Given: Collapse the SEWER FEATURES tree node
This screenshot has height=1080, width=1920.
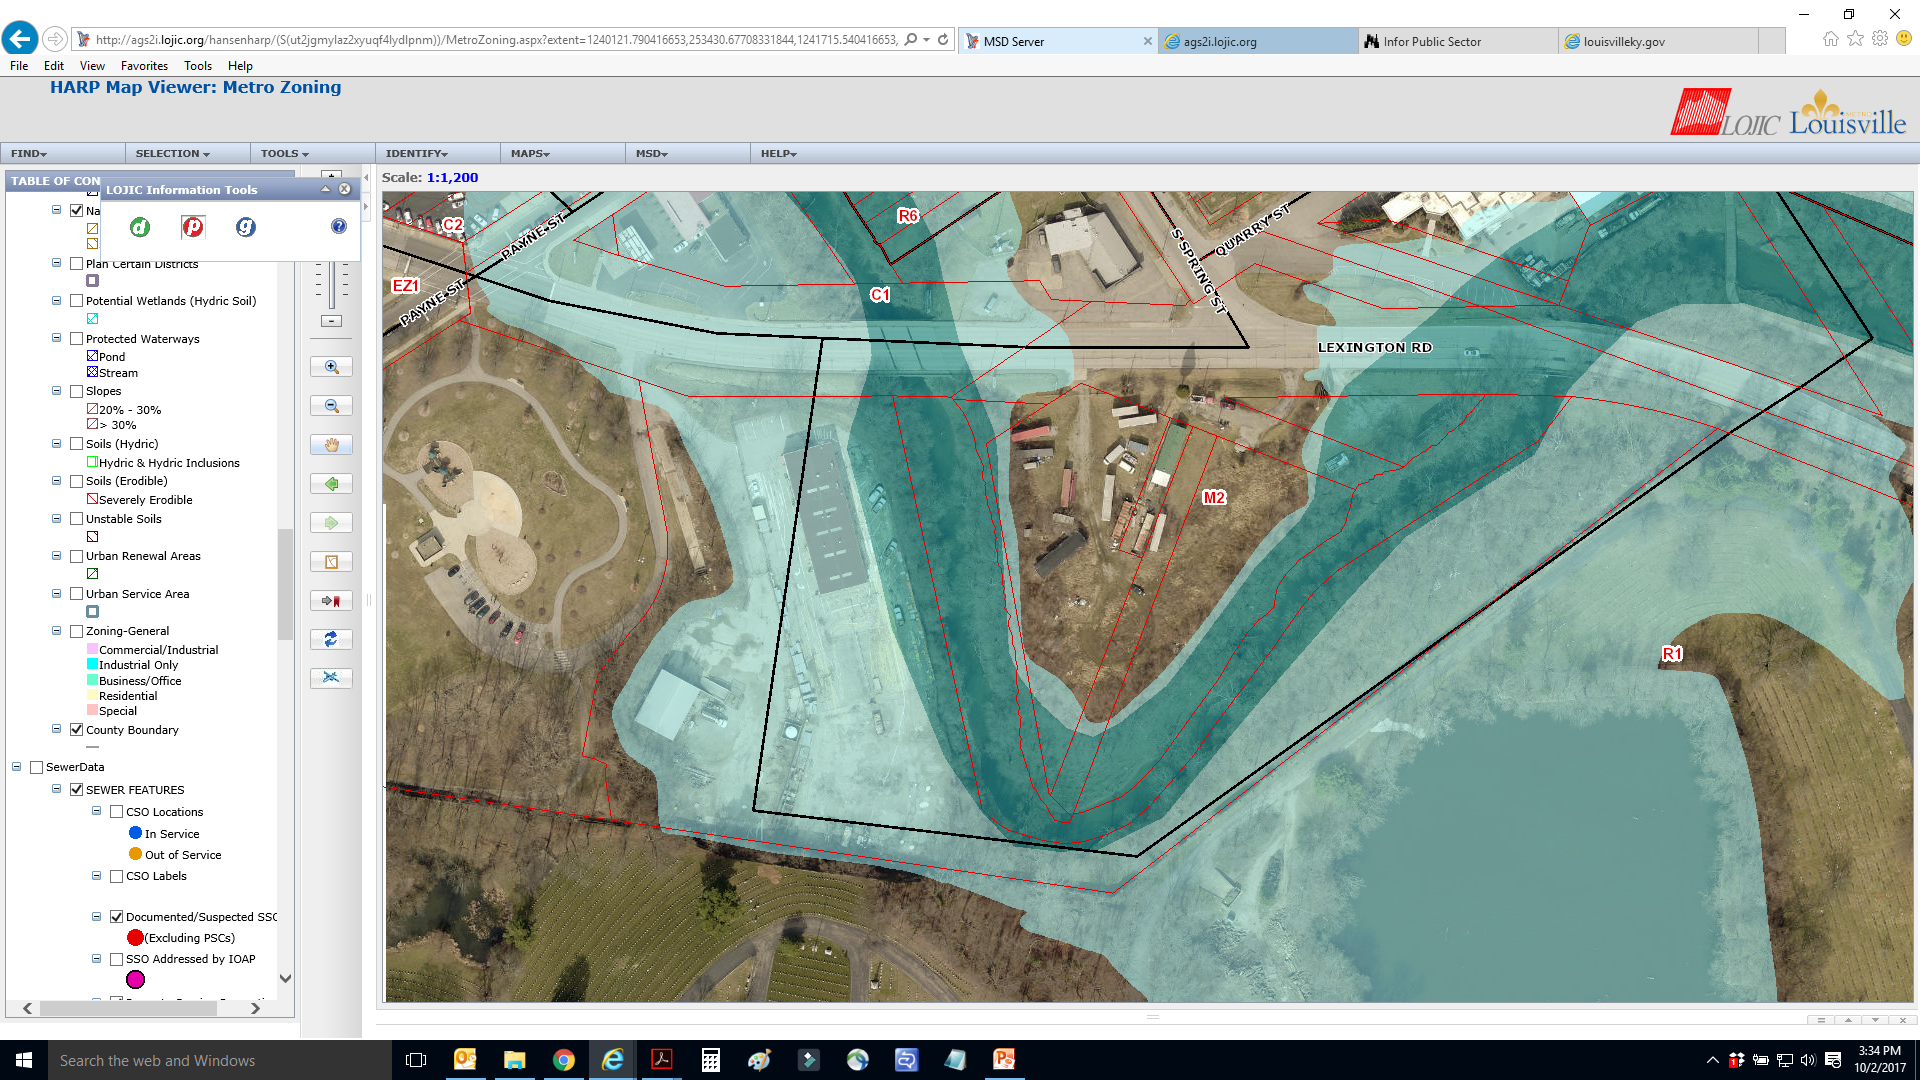Looking at the screenshot, I should point(57,789).
